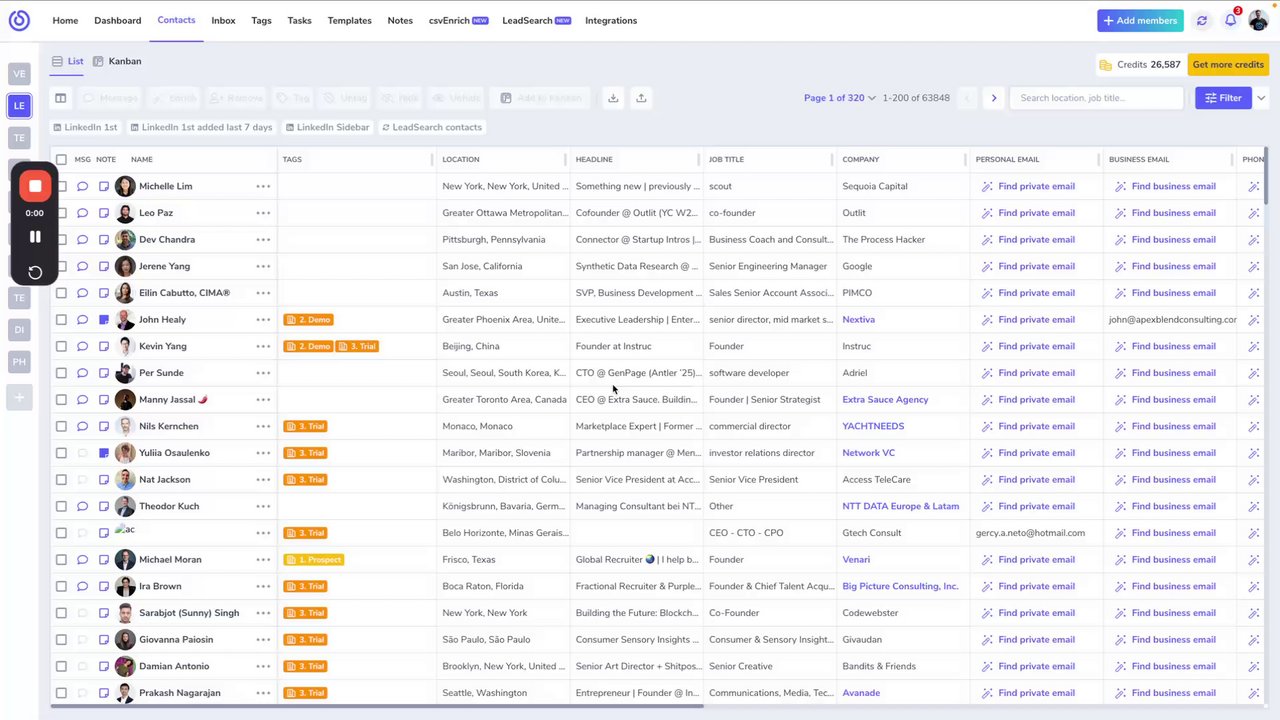This screenshot has height=720, width=1280.
Task: Click the vertical scrollbar at the table's right edge
Action: click(1266, 177)
